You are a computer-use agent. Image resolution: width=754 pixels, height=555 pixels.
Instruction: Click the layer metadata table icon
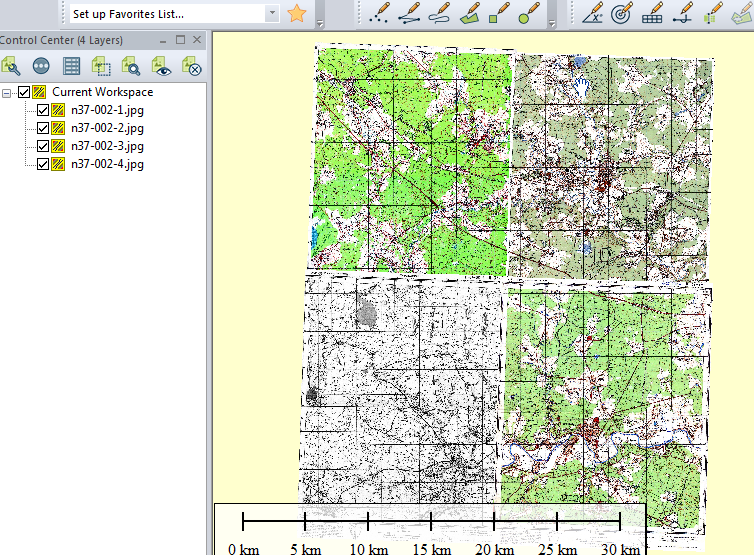click(x=71, y=66)
